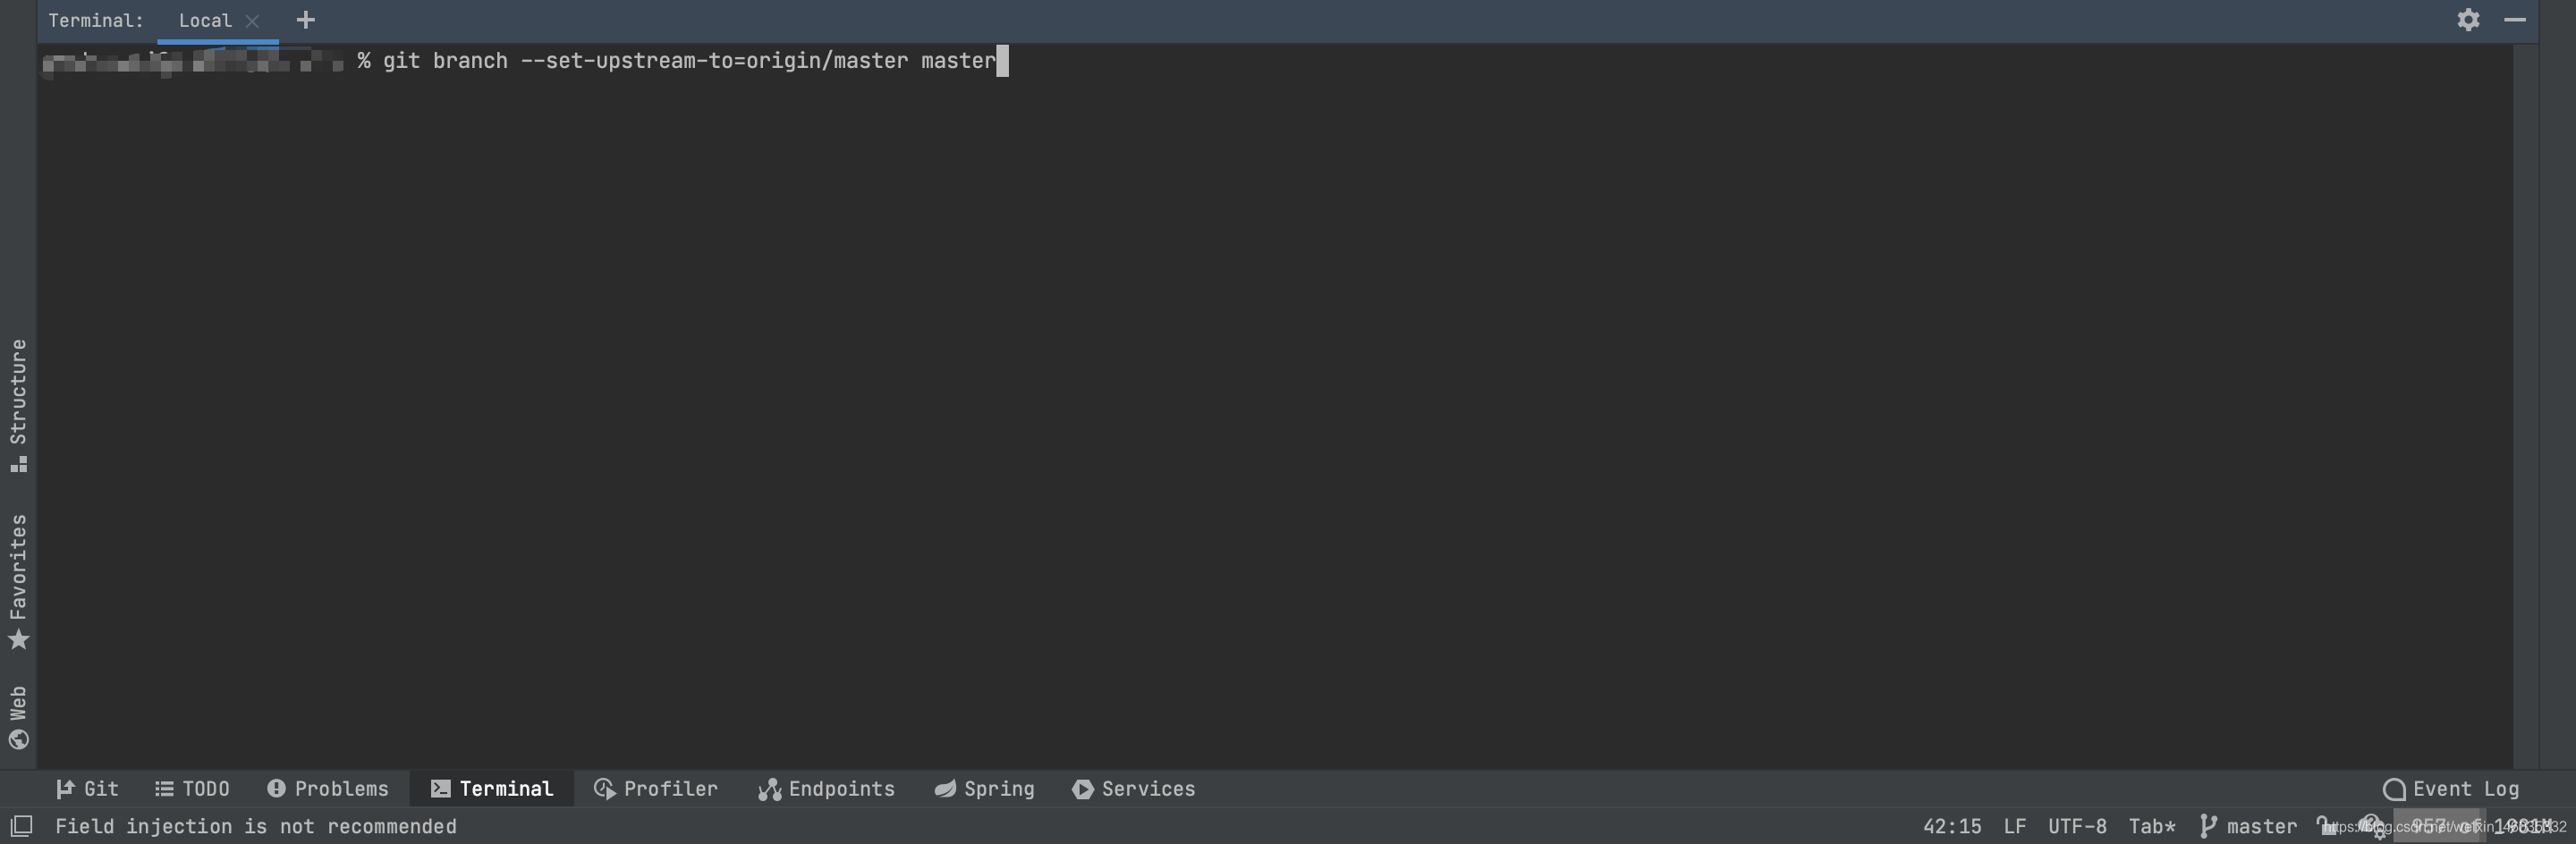The height and width of the screenshot is (844, 2576).
Task: Close the Local terminal tab
Action: tap(252, 21)
